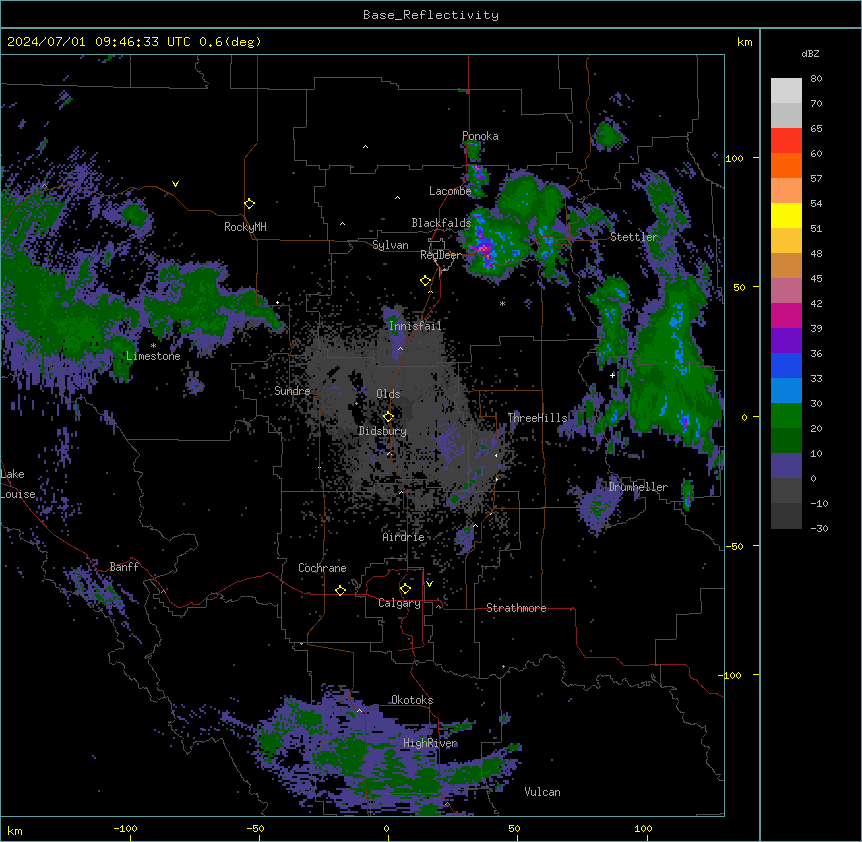Pick the magenta 39-42 dBZ legend swatch

(x=786, y=315)
